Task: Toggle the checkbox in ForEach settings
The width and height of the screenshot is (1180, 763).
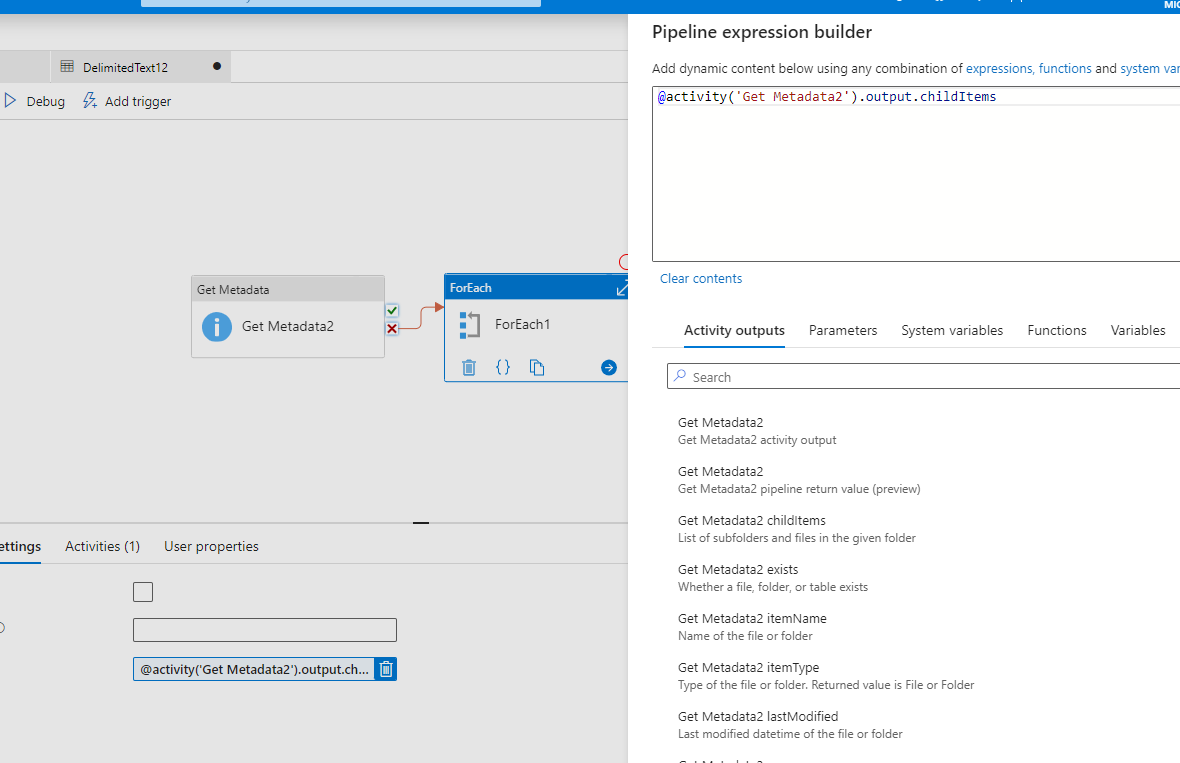Action: [143, 592]
